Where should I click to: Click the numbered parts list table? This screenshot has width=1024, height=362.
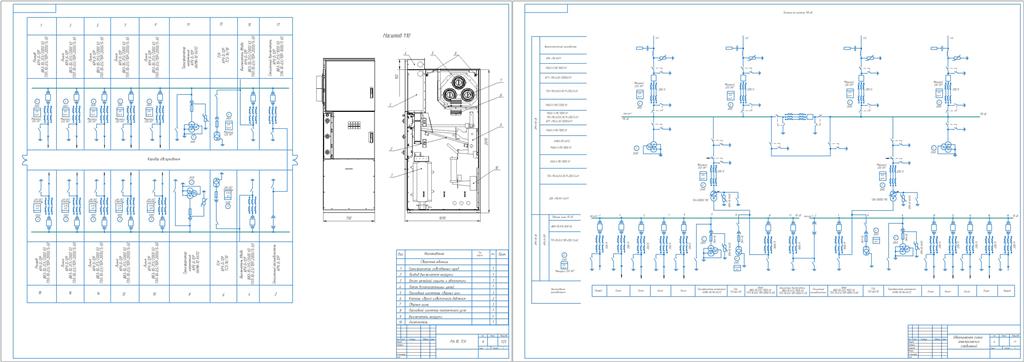452,286
